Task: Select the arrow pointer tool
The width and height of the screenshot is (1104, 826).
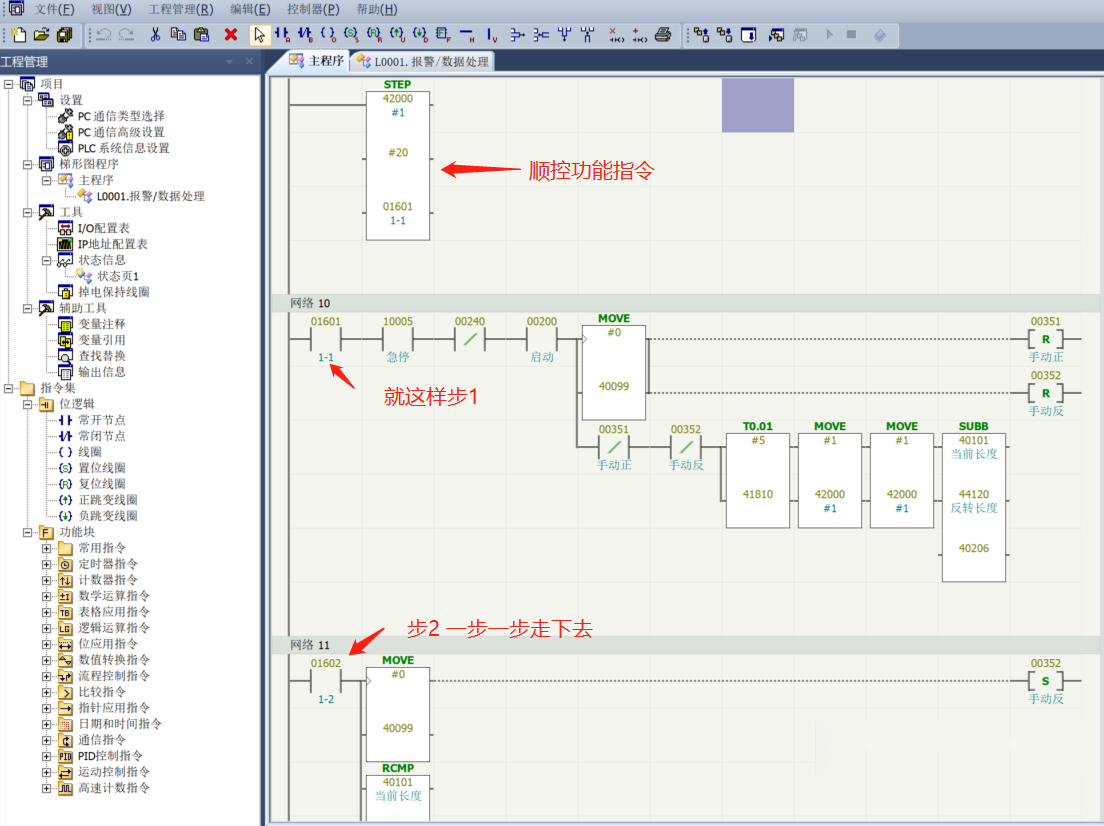Action: pos(259,35)
